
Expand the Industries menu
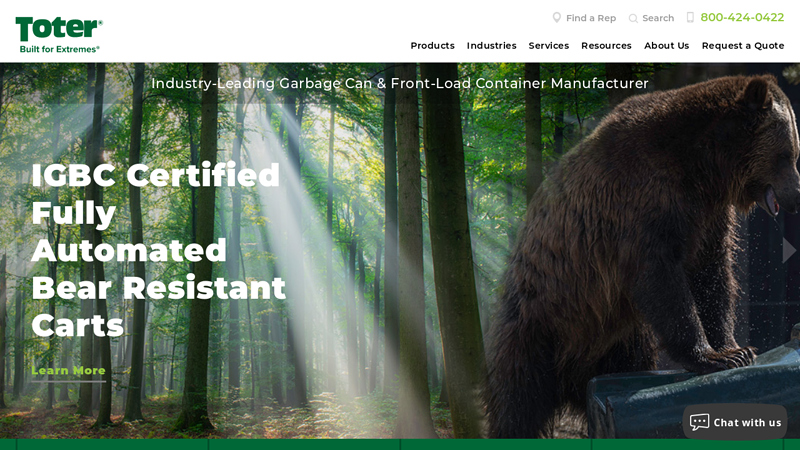click(491, 45)
